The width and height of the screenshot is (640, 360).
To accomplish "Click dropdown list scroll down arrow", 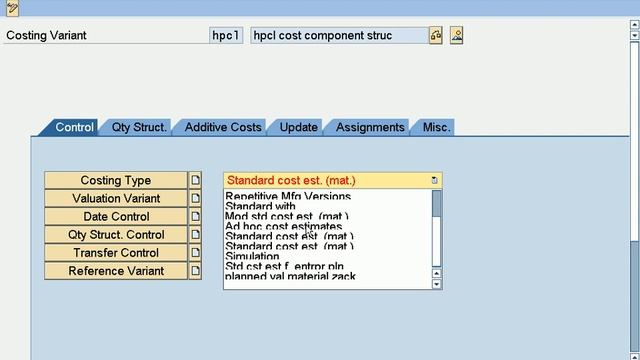I will (x=436, y=284).
